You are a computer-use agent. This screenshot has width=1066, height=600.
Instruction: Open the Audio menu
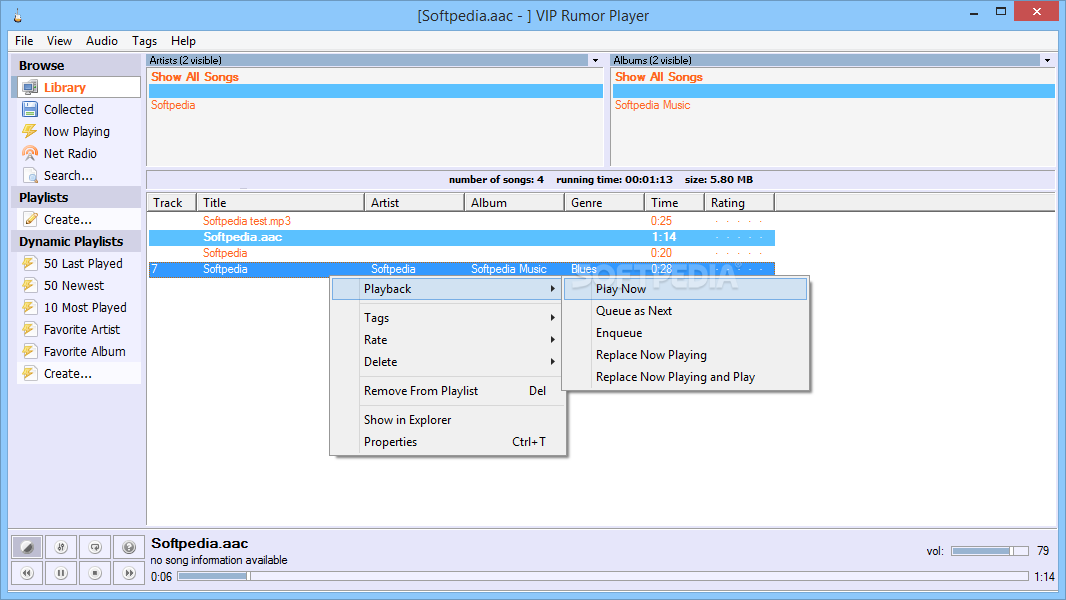102,41
